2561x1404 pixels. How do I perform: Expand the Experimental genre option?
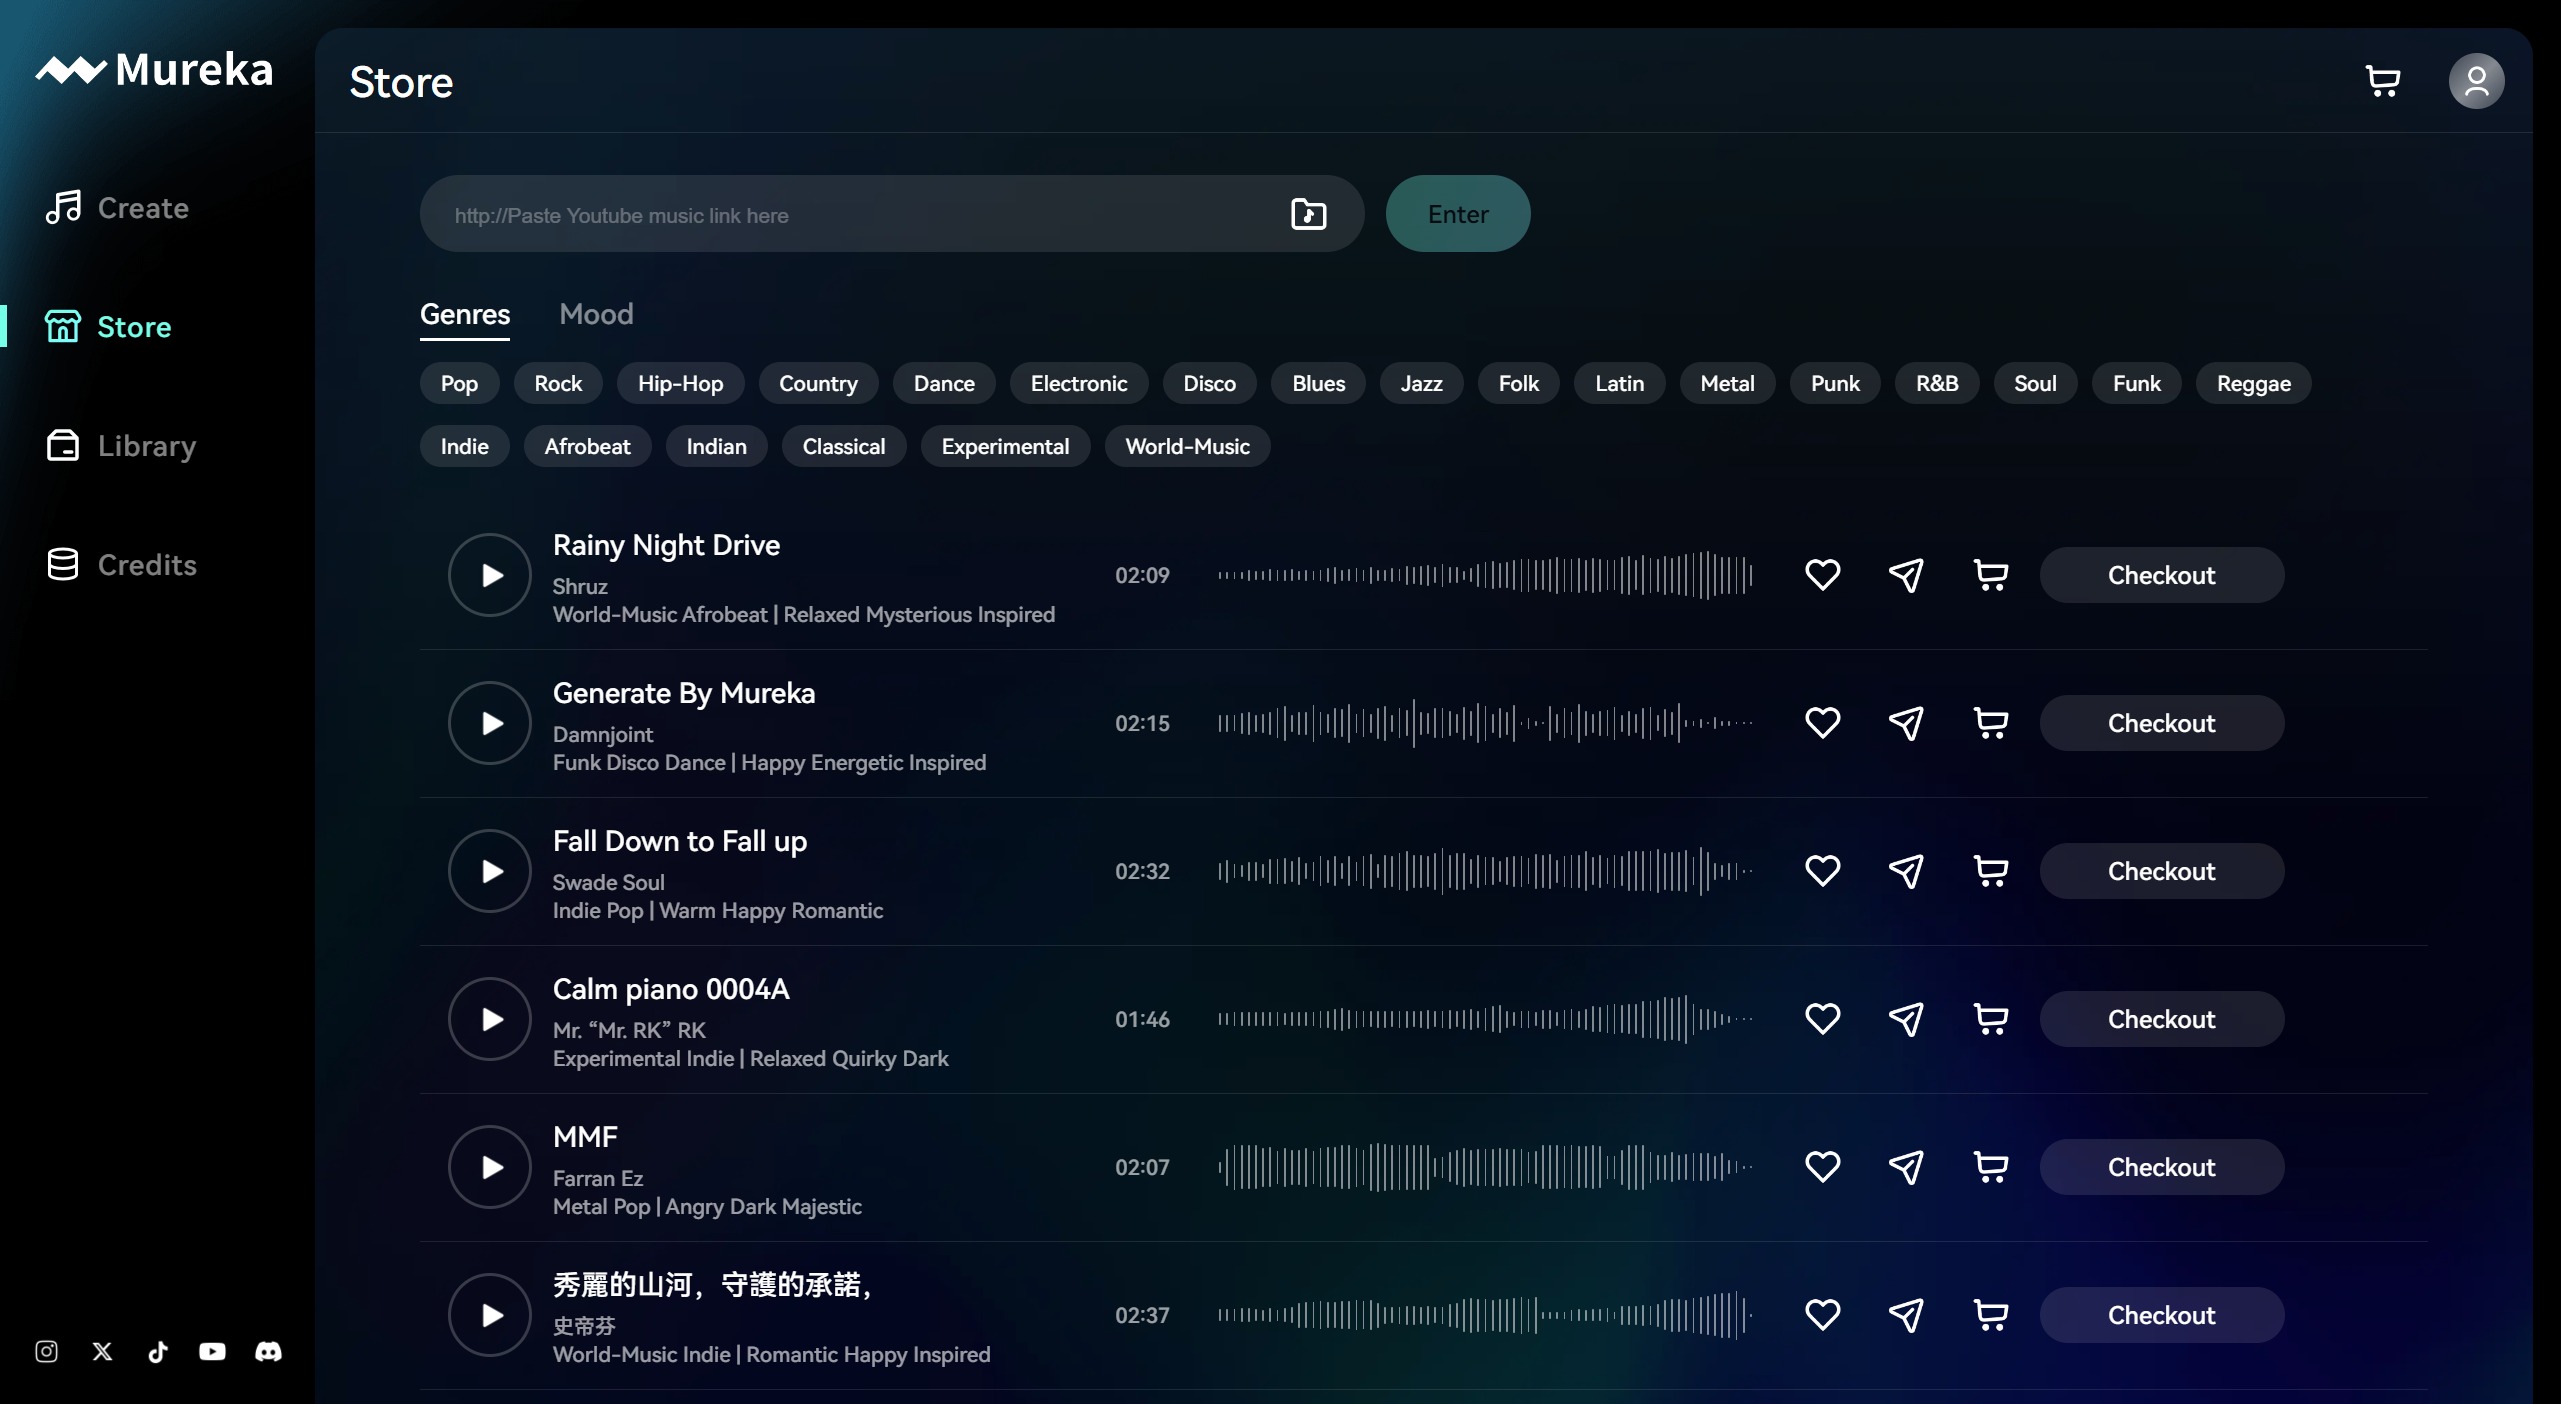[x=1004, y=446]
